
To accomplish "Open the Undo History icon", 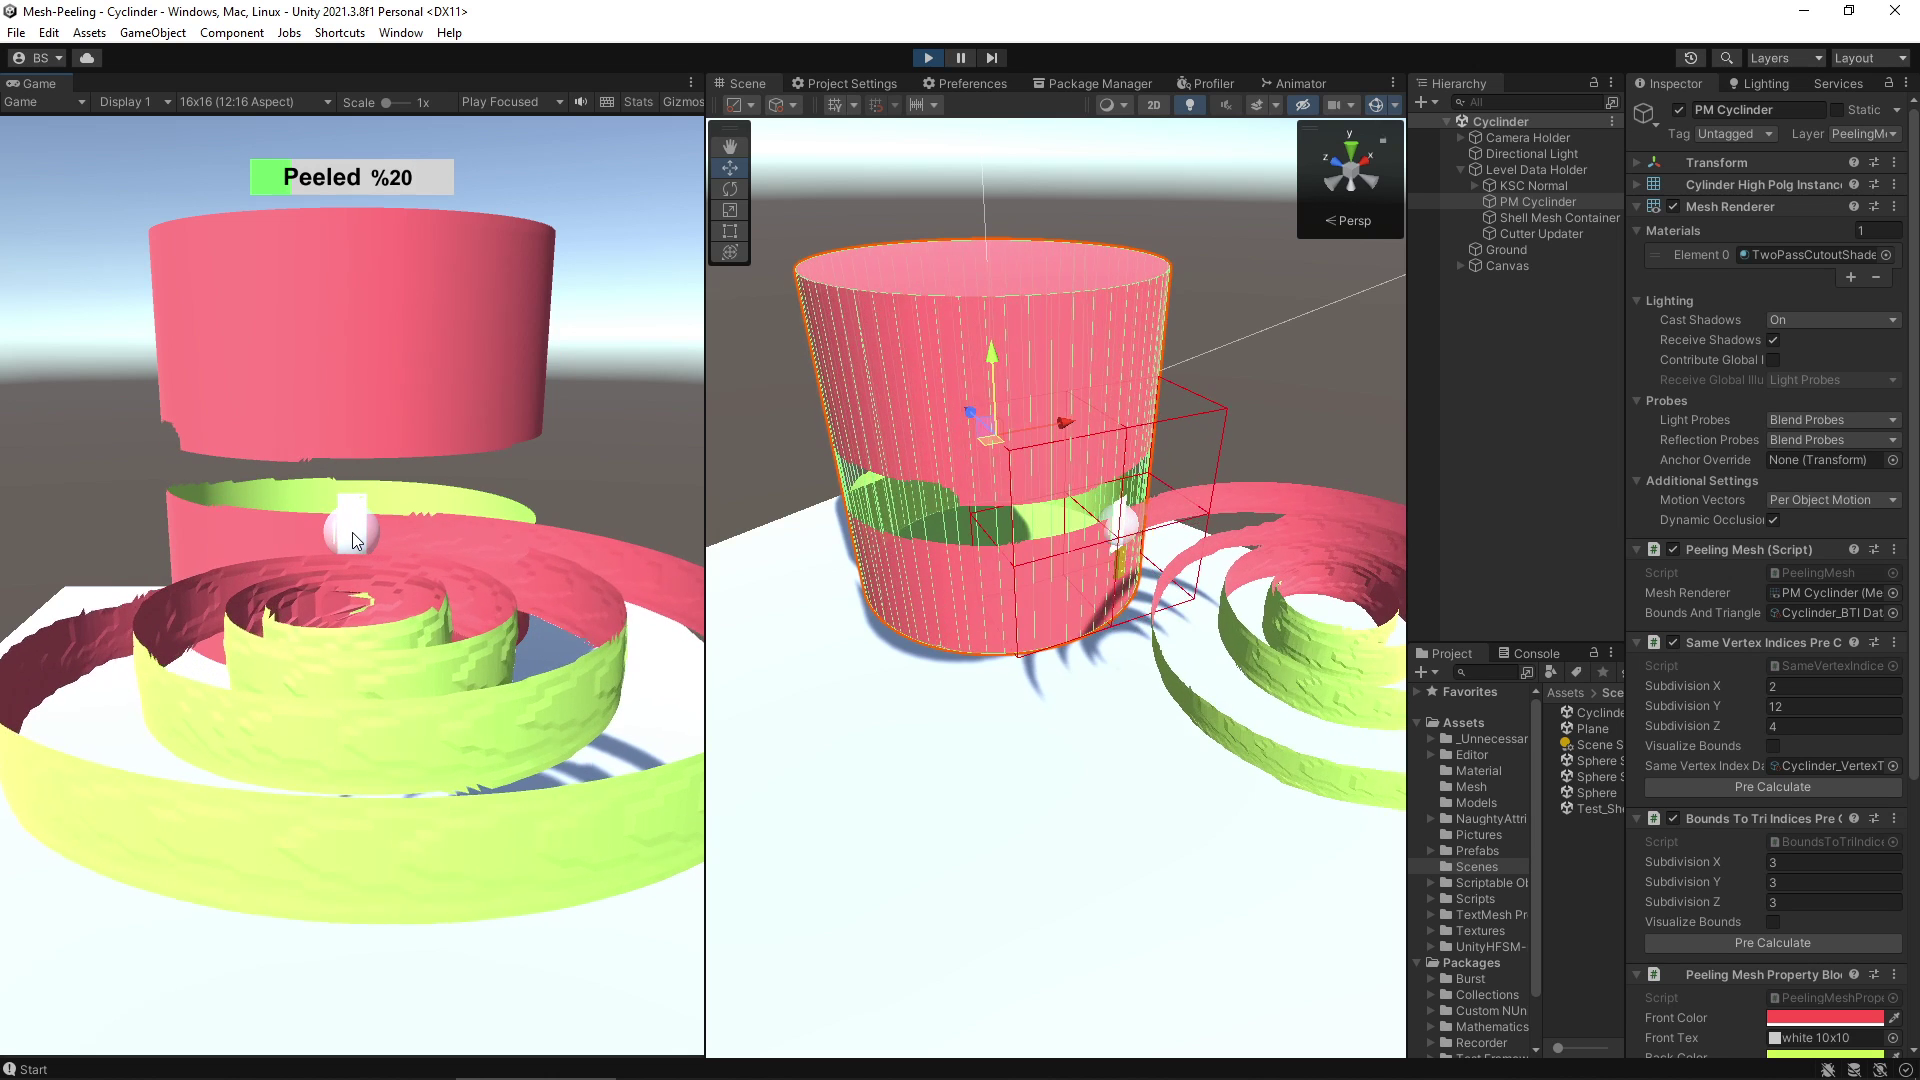I will click(x=1691, y=58).
